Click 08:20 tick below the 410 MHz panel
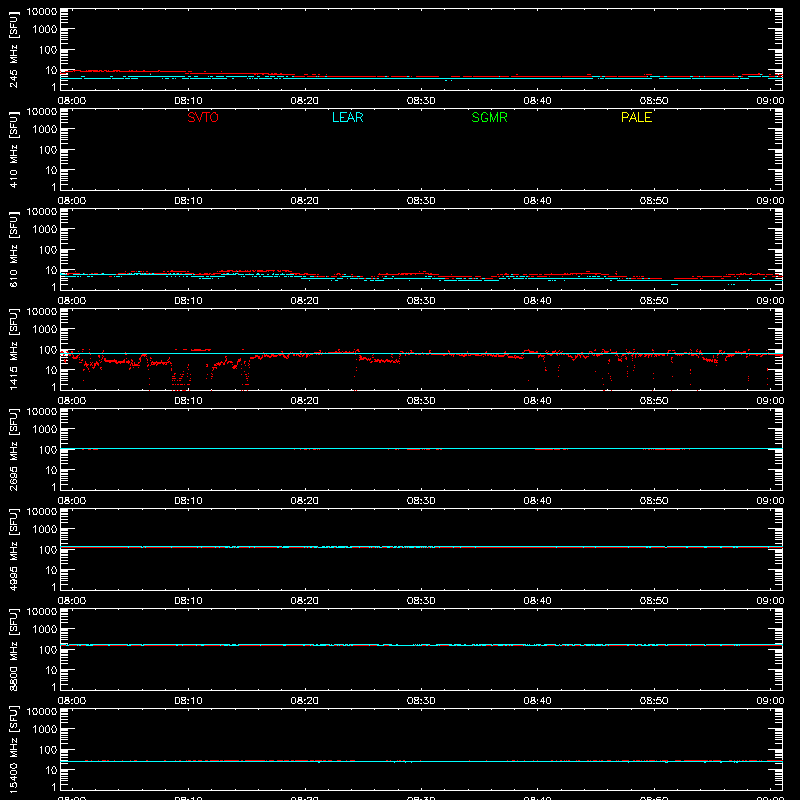Image resolution: width=800 pixels, height=800 pixels. (x=305, y=201)
